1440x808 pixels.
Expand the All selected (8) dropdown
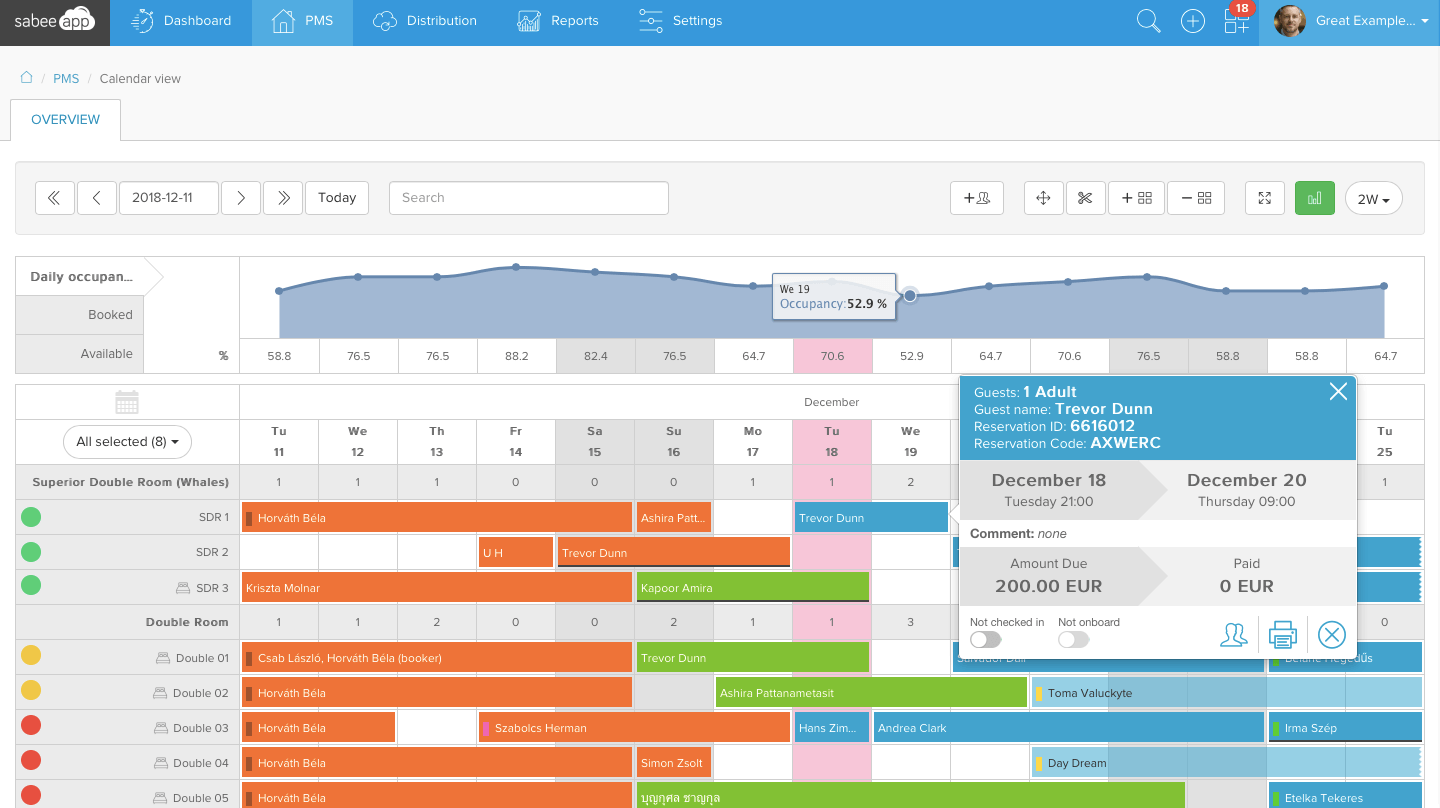127,441
